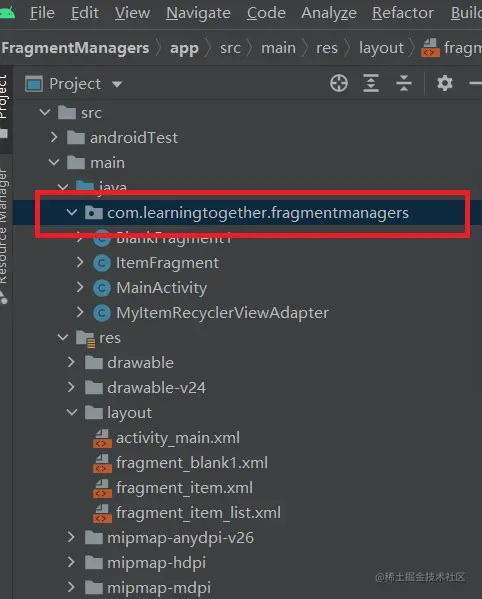This screenshot has height=599, width=482.
Task: Click the app breadcrumb in navigation bar
Action: click(184, 49)
